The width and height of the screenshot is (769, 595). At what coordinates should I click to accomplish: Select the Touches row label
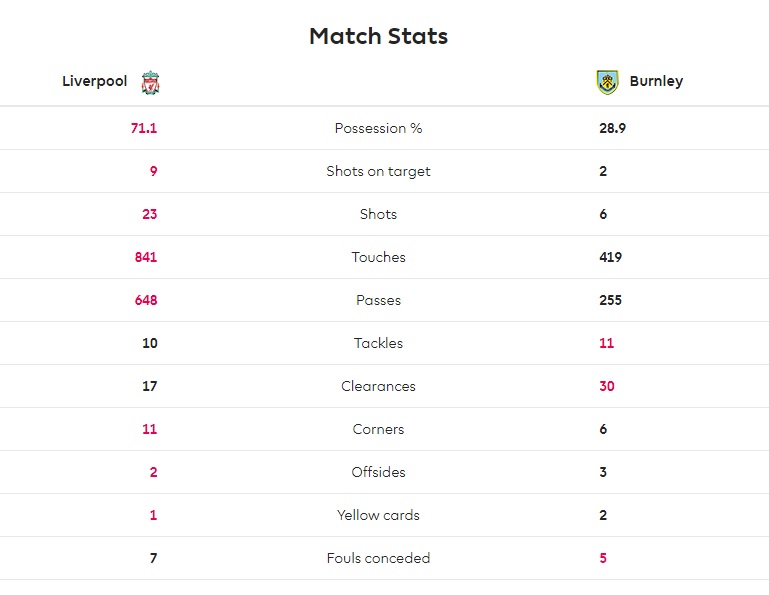pos(379,257)
